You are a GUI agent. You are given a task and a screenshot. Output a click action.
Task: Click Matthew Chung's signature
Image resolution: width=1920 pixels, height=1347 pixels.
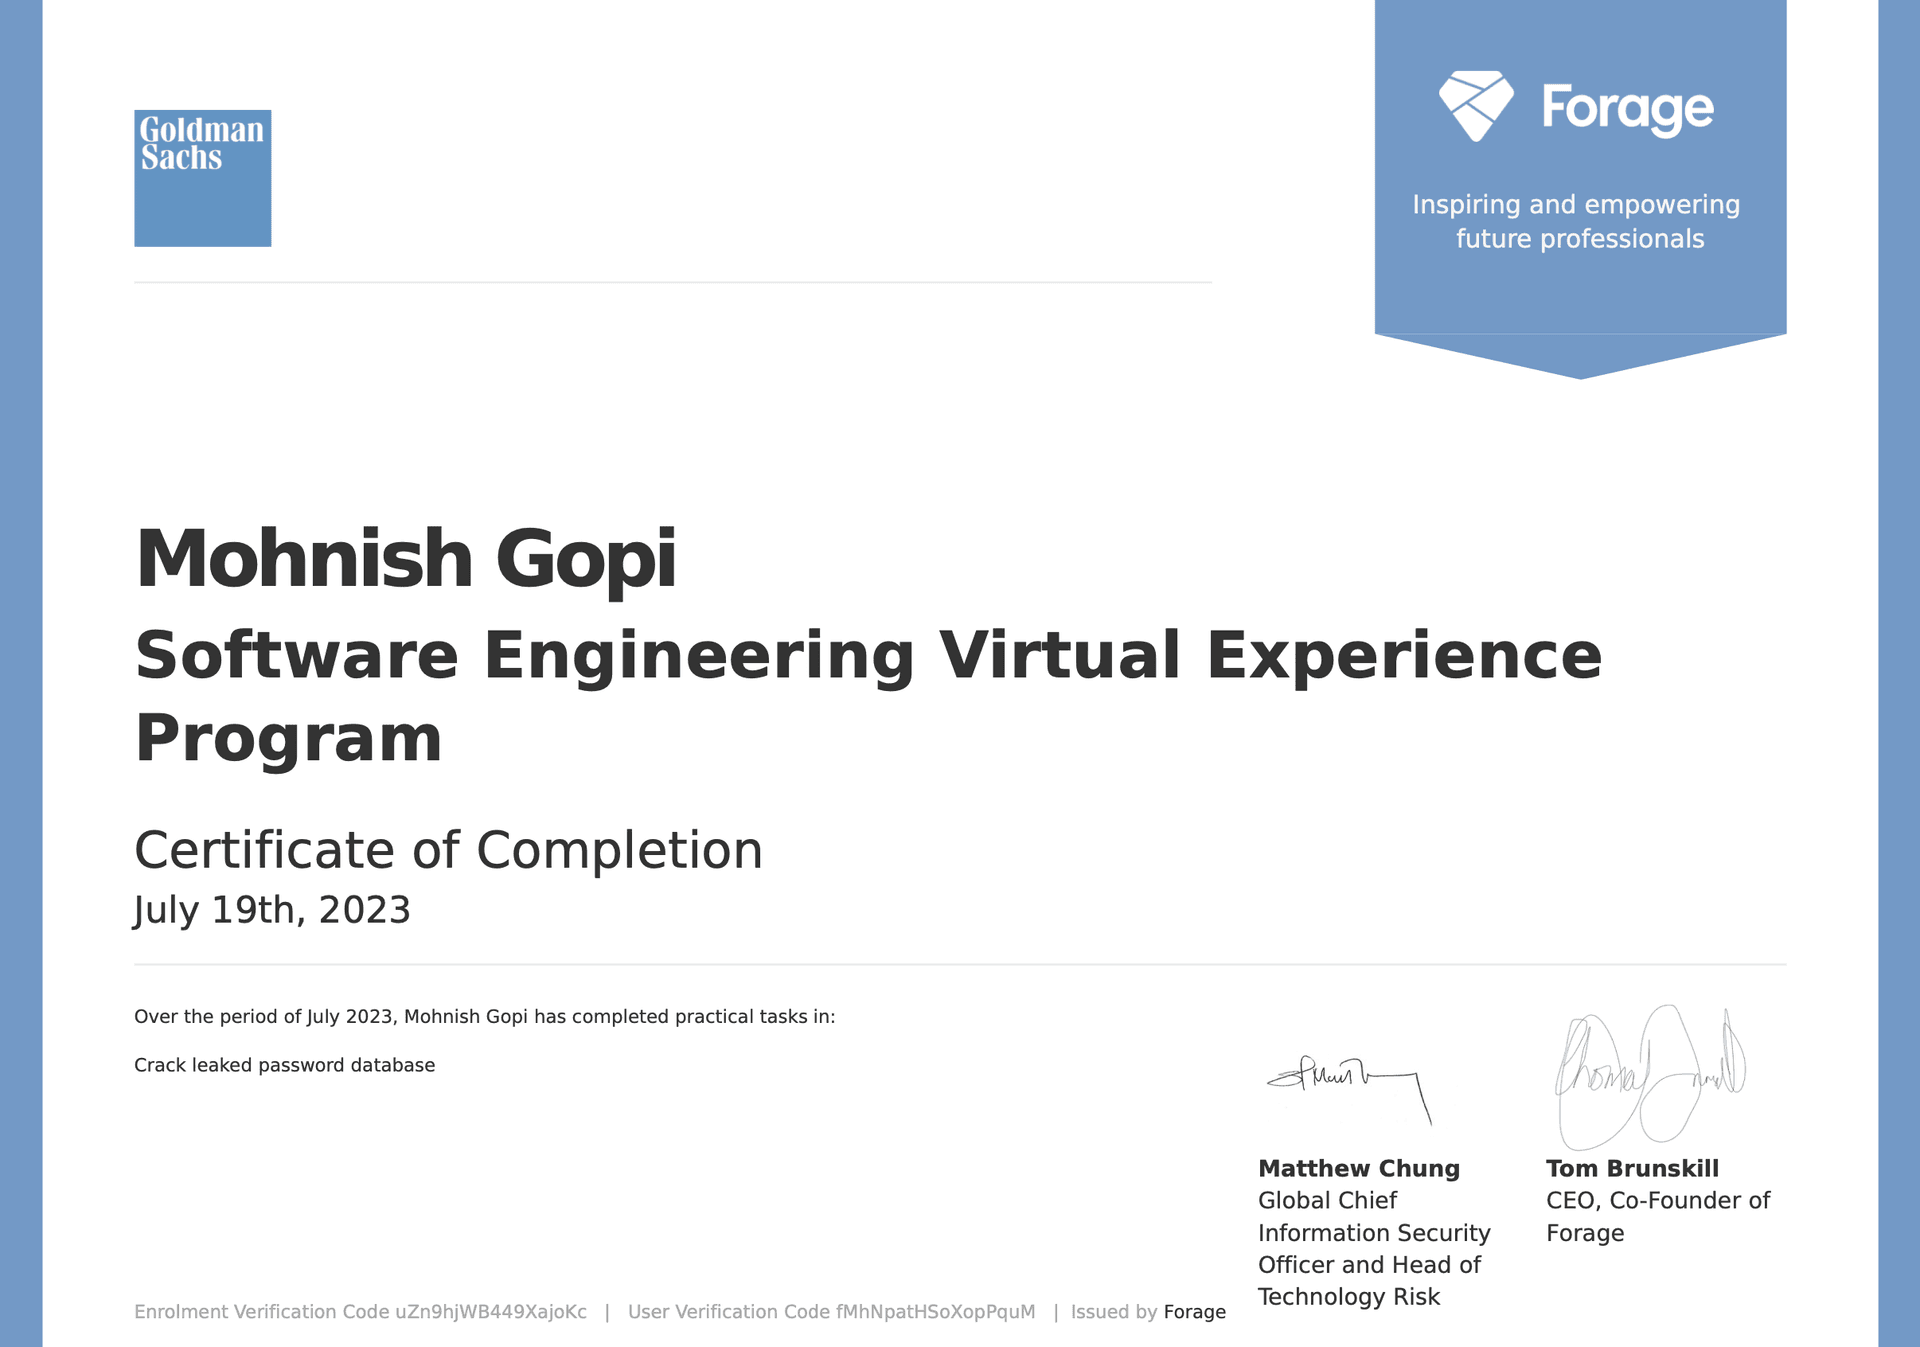pos(1349,1089)
